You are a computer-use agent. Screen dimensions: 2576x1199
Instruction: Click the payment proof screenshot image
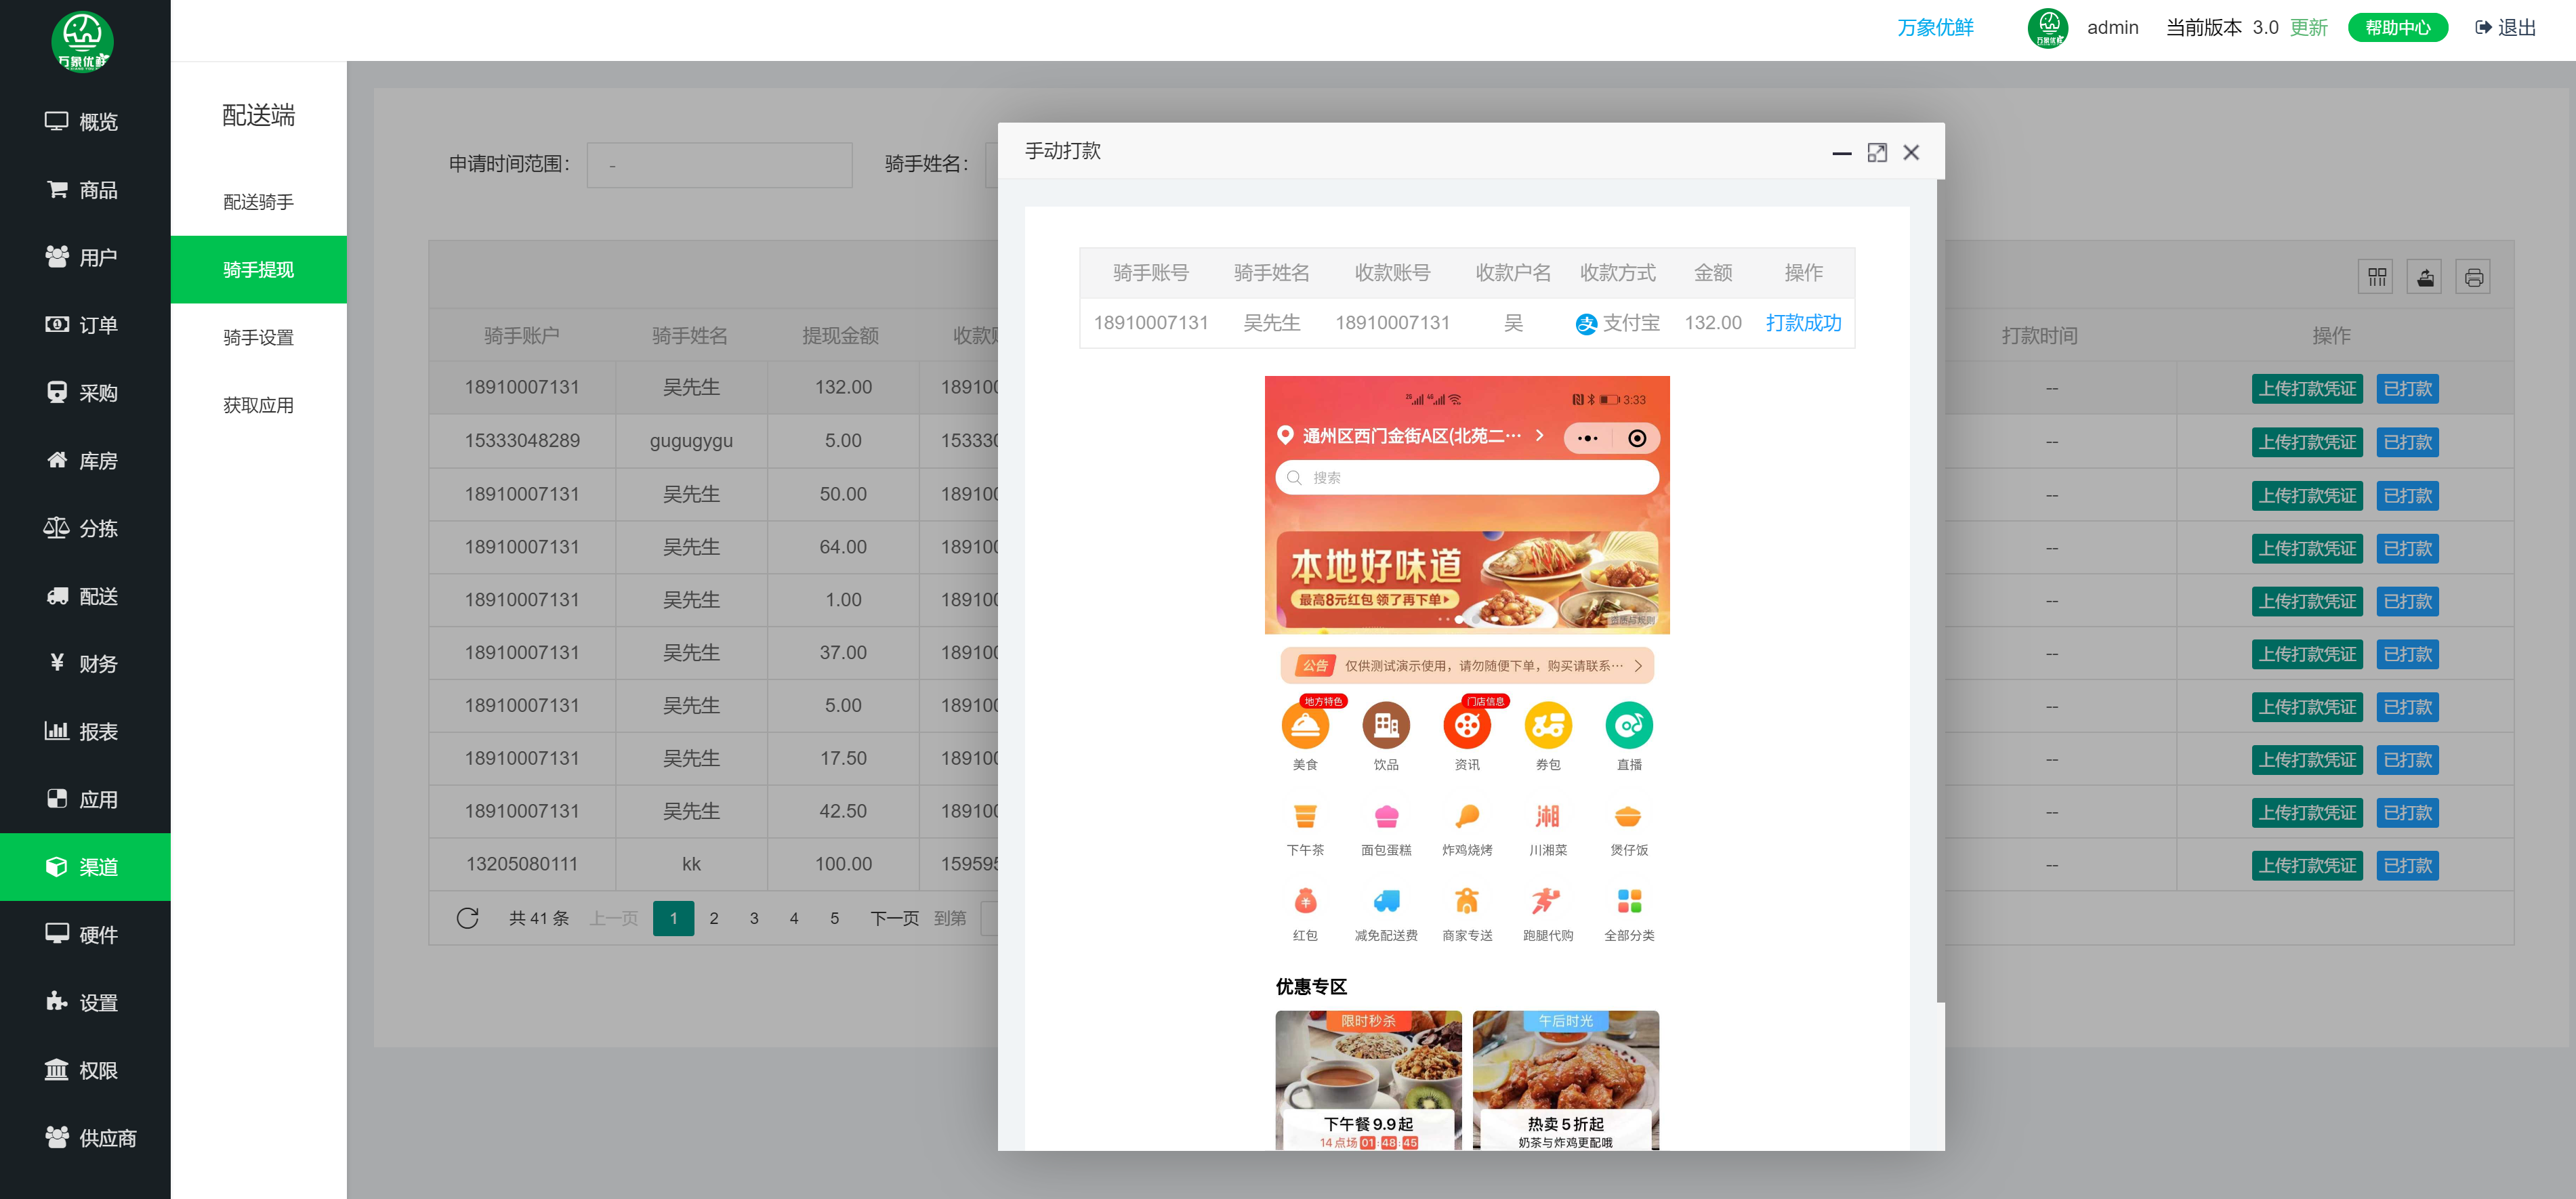(1466, 760)
